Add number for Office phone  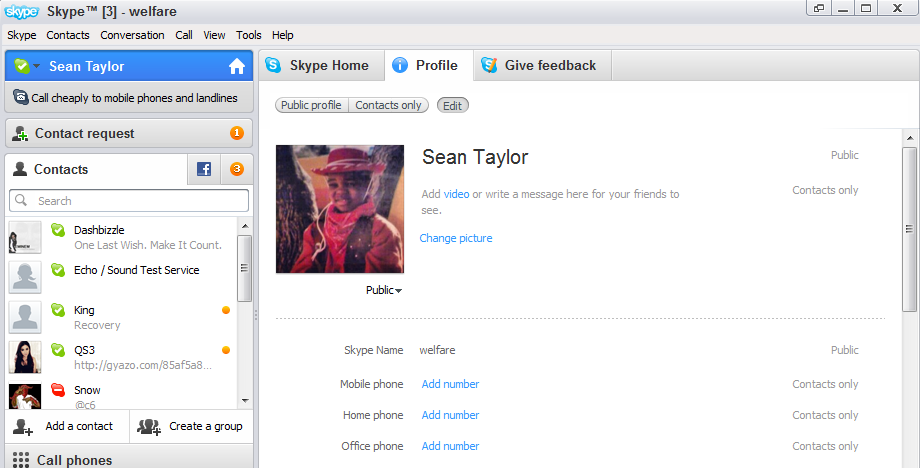(450, 446)
